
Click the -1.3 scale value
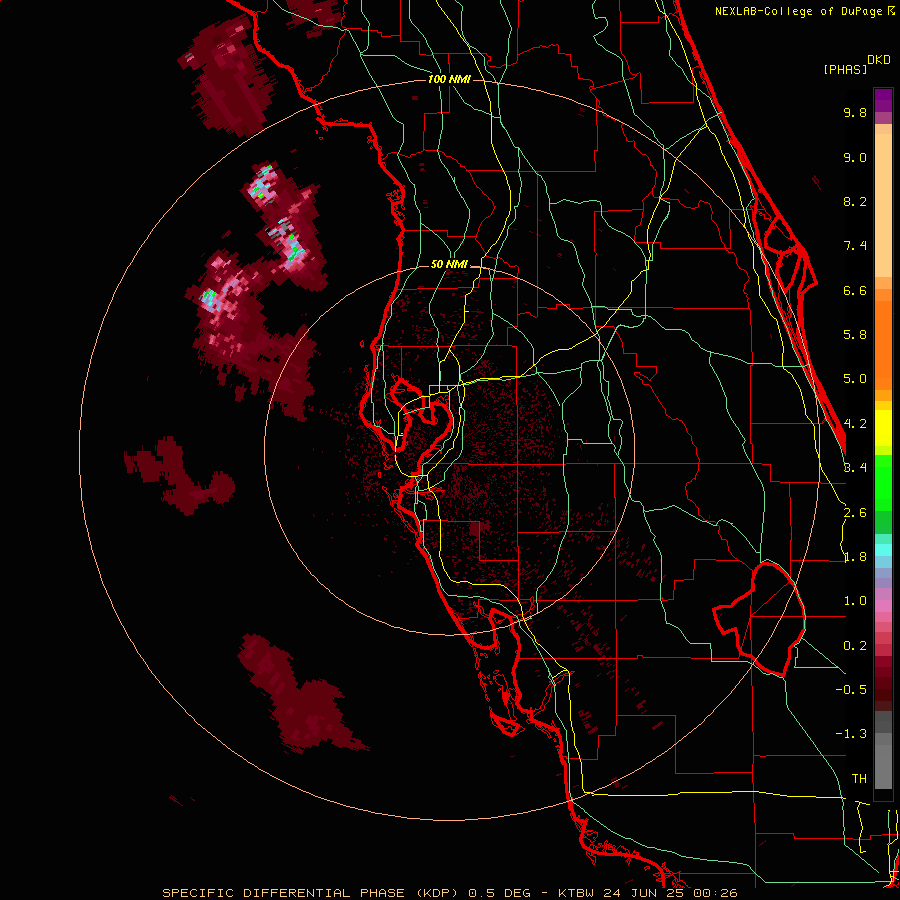click(851, 734)
